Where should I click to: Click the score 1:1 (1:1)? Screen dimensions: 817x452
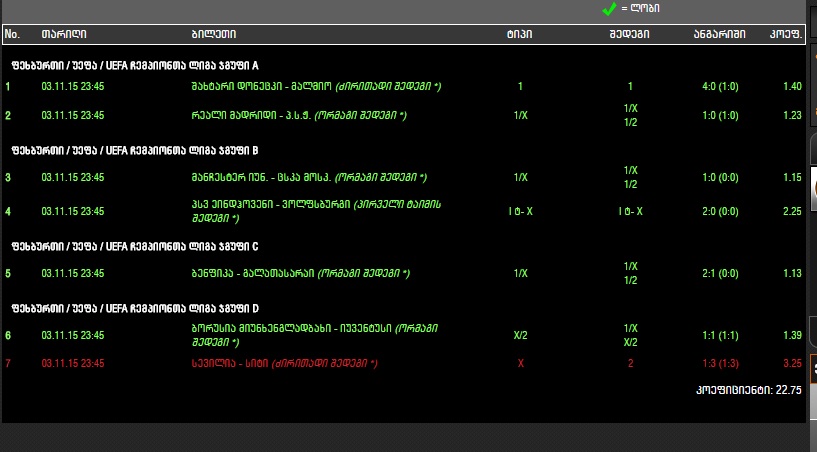(x=720, y=335)
